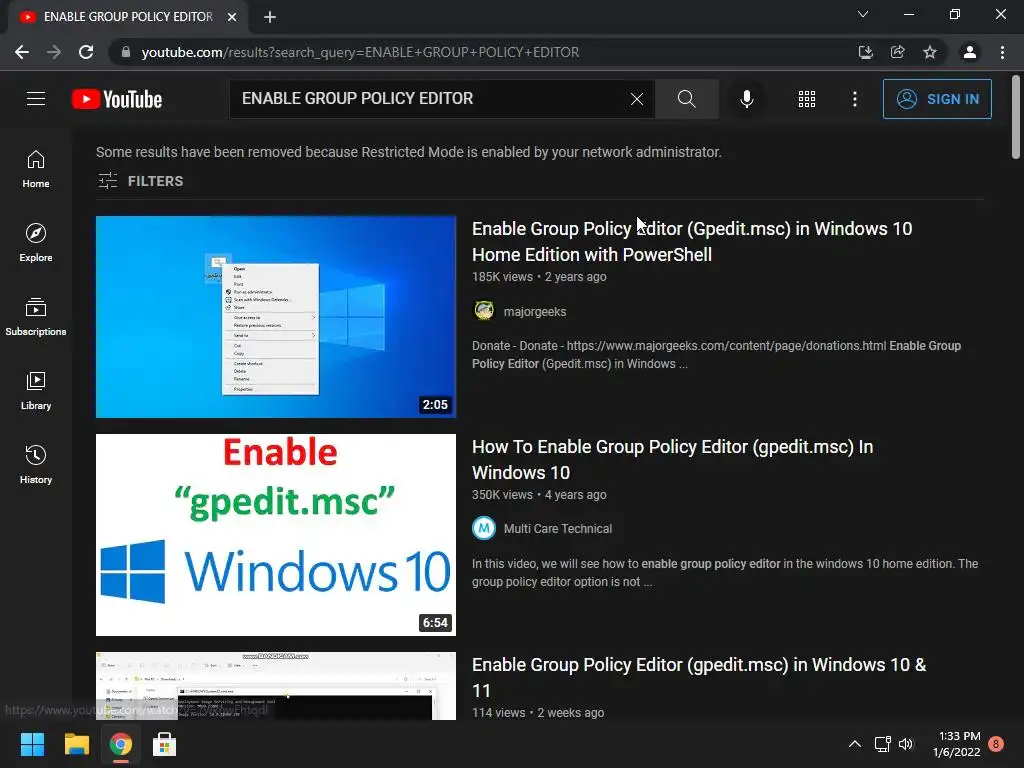The width and height of the screenshot is (1024, 768).
Task: Open title 'Enable Group Policy Editor ... with PowerShell'
Action: click(692, 242)
